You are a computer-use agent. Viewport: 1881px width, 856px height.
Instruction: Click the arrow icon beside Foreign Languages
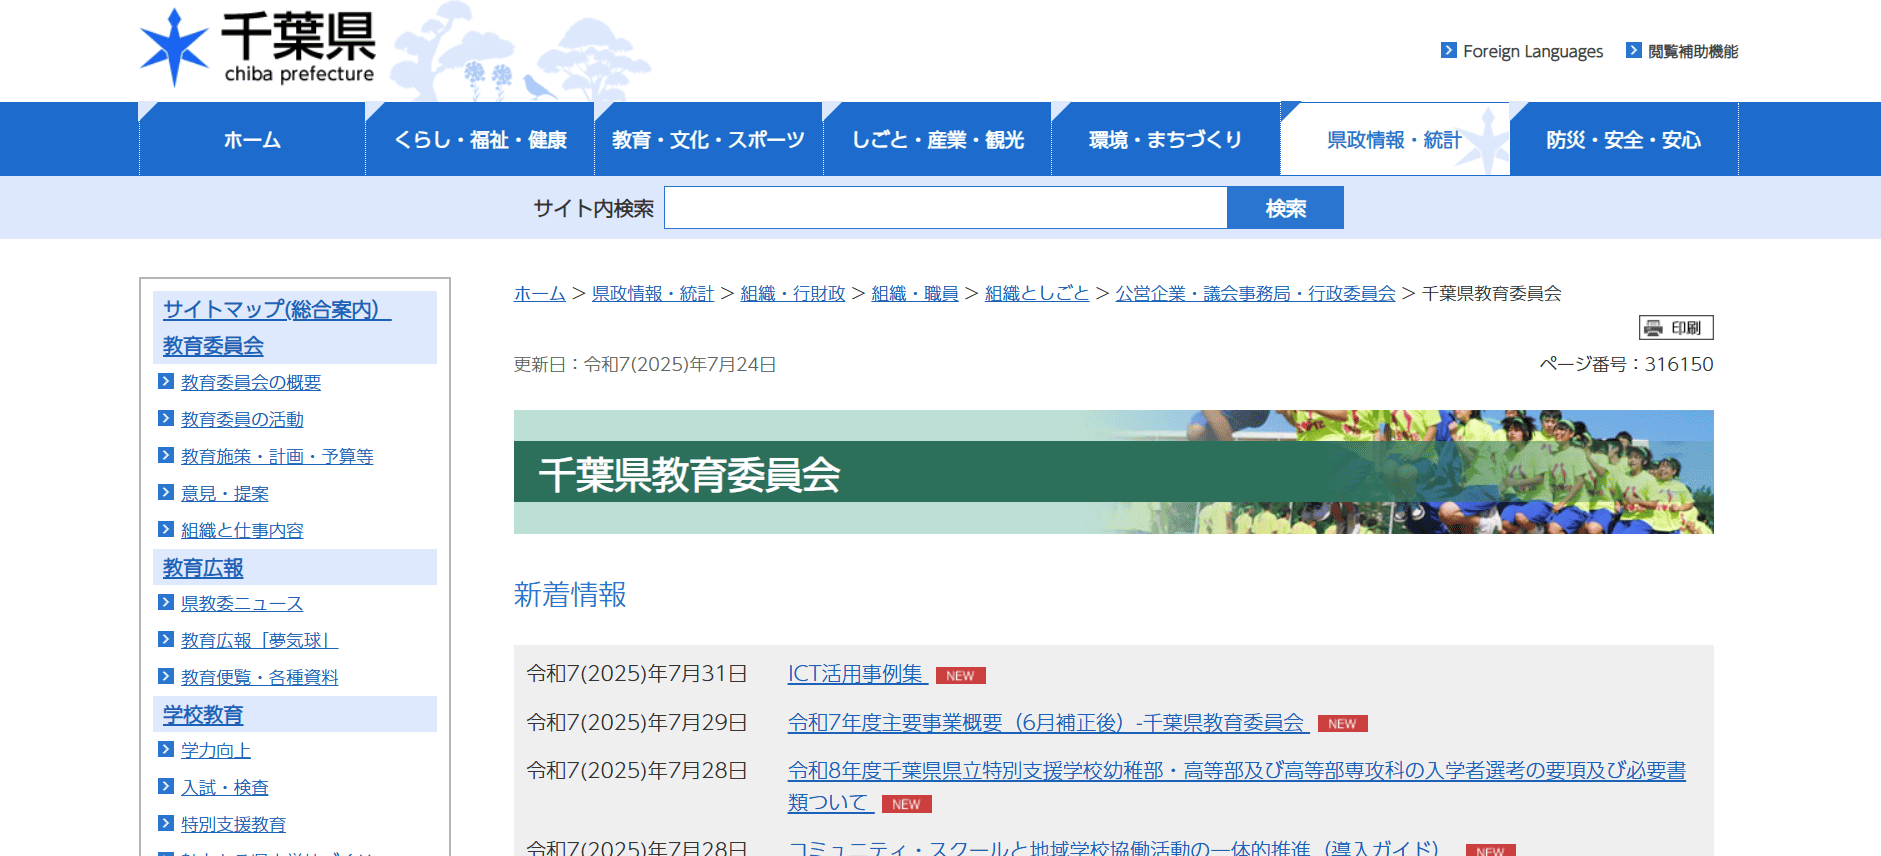pyautogui.click(x=1448, y=50)
